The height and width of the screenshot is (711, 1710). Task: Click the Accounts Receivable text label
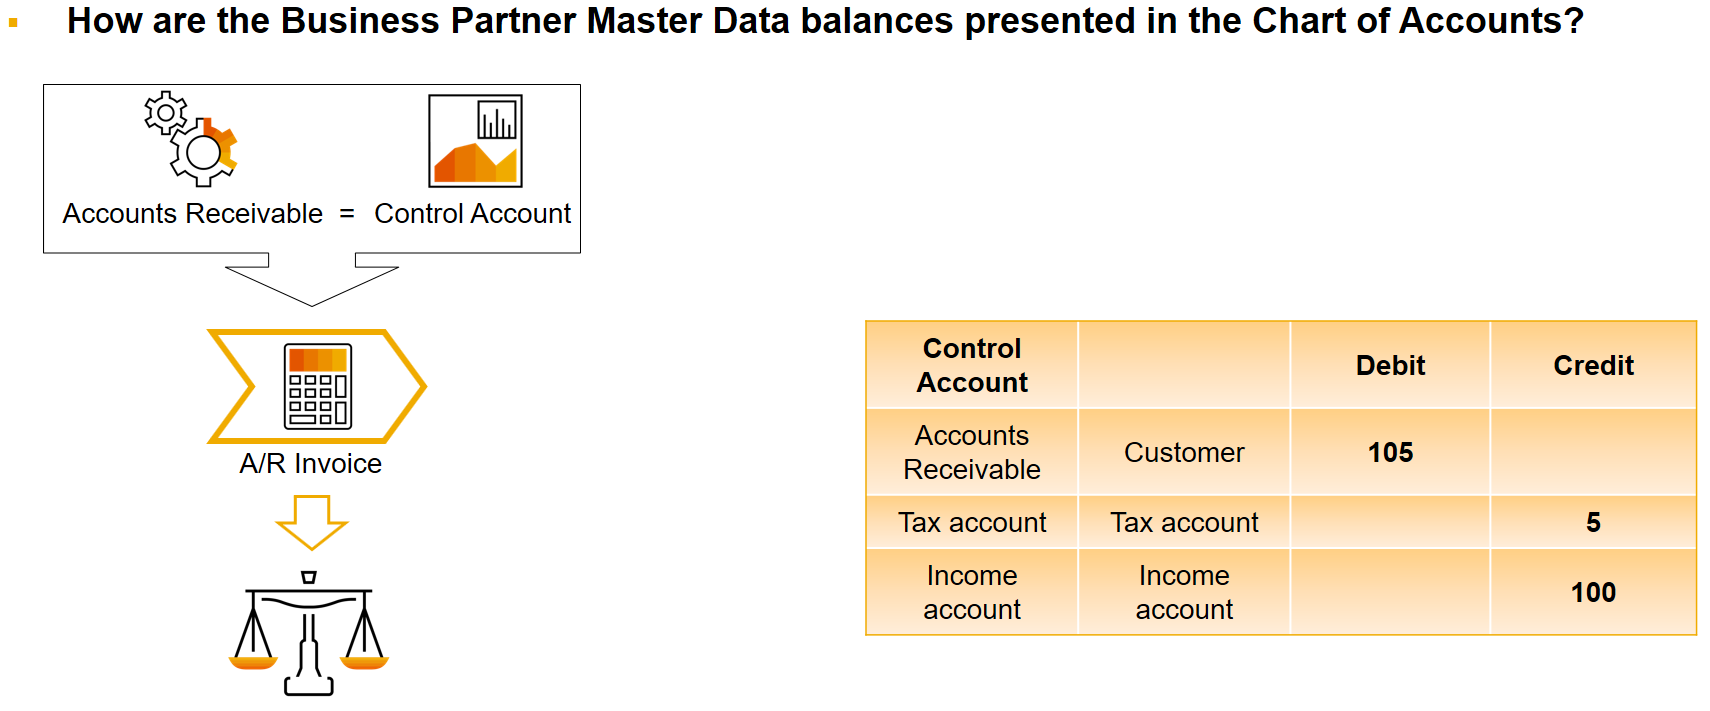click(x=193, y=214)
